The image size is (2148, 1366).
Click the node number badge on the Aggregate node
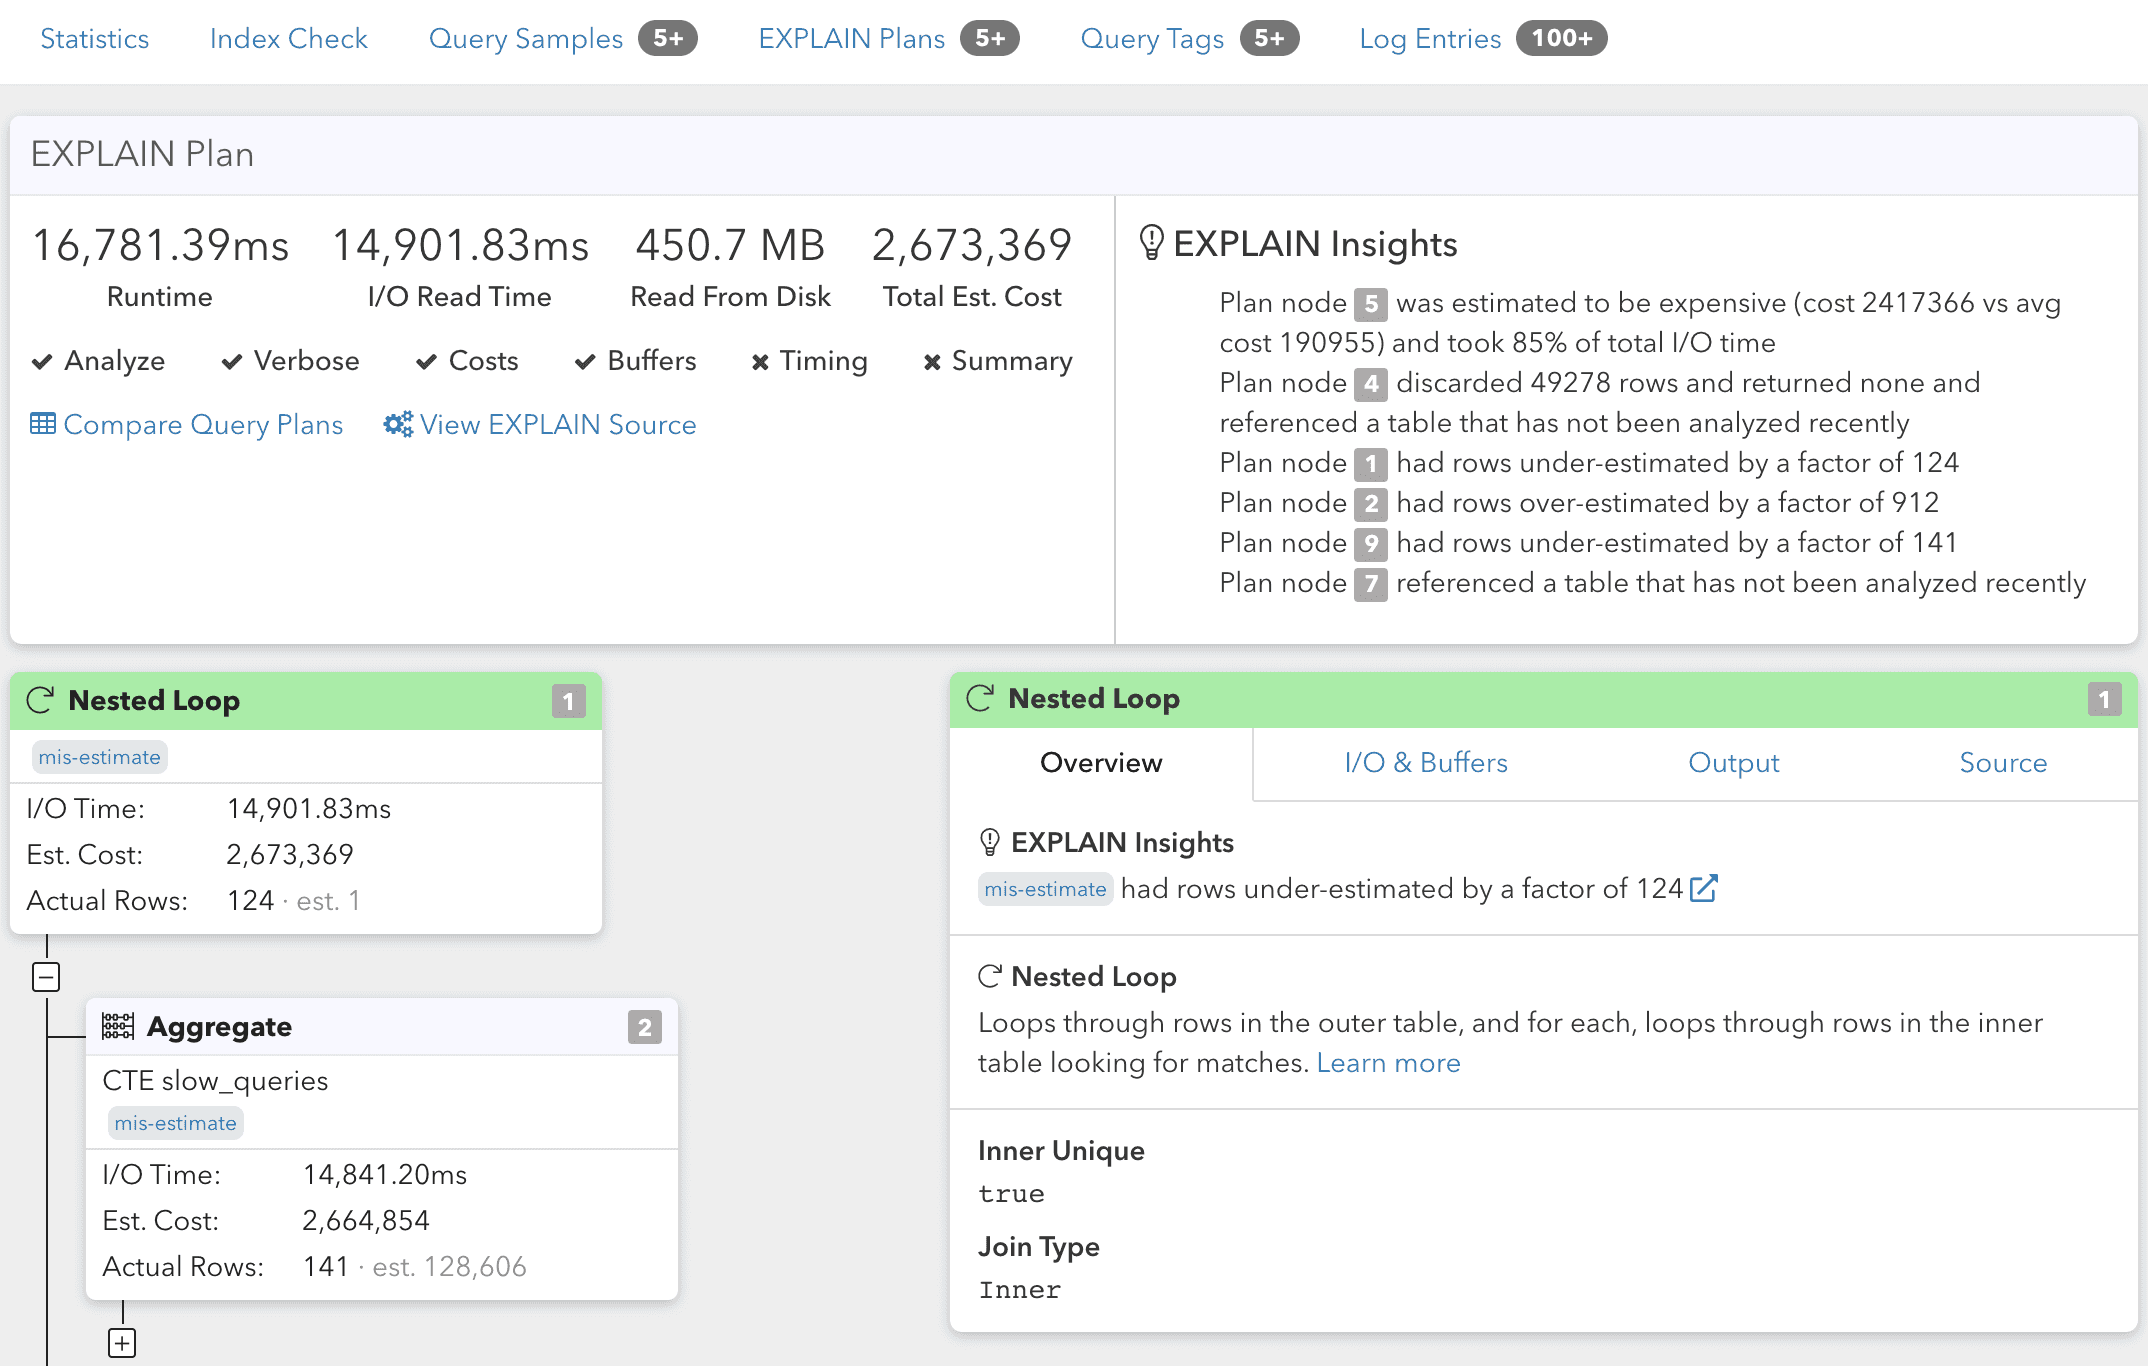(x=645, y=1026)
